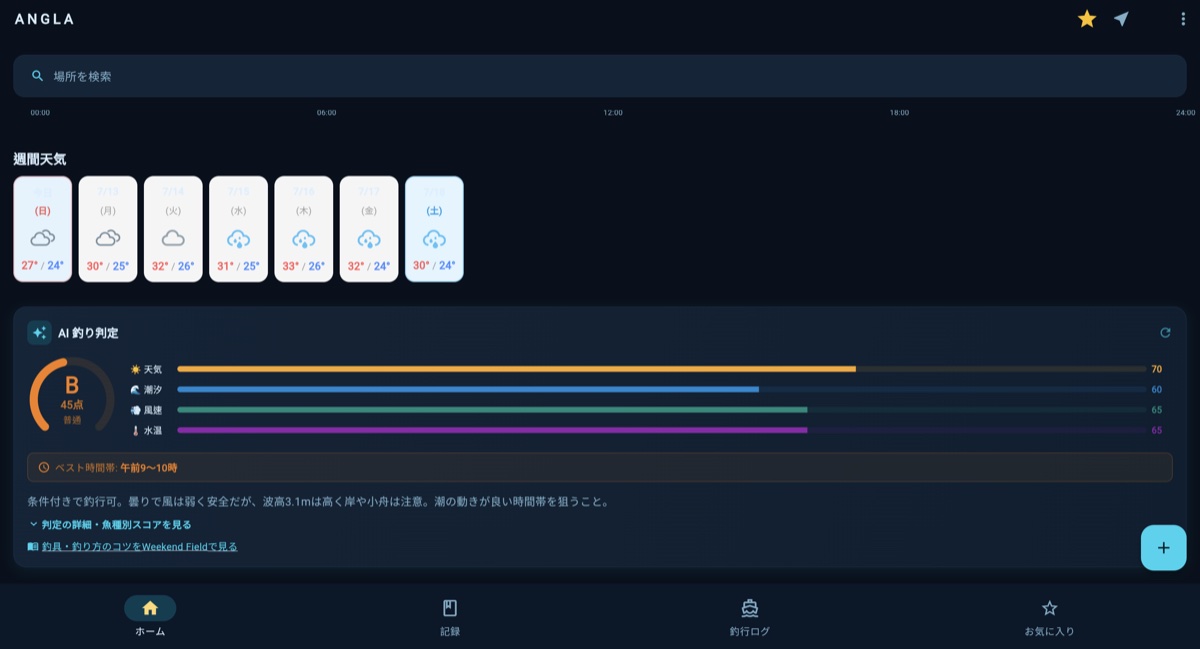Focus the 場所を検索 search field

[600, 76]
